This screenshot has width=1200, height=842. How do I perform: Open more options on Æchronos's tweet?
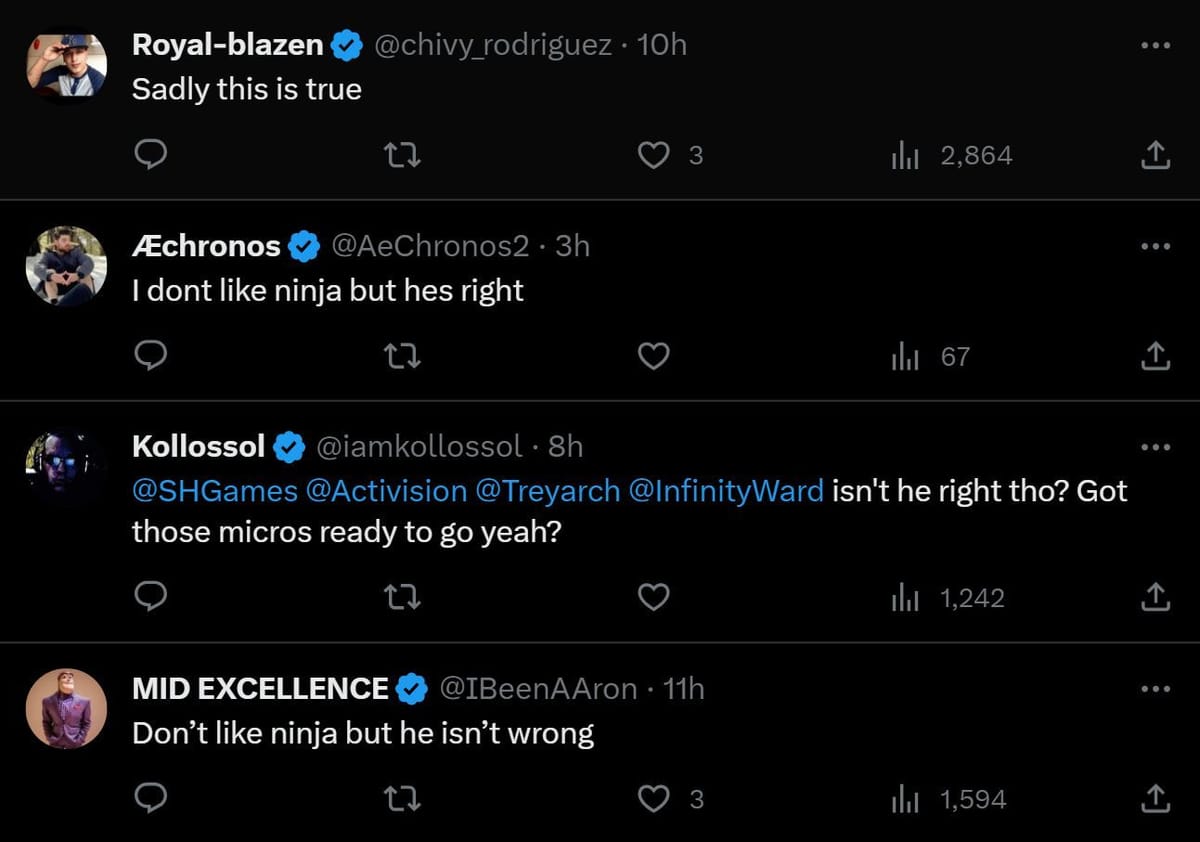pos(1154,246)
